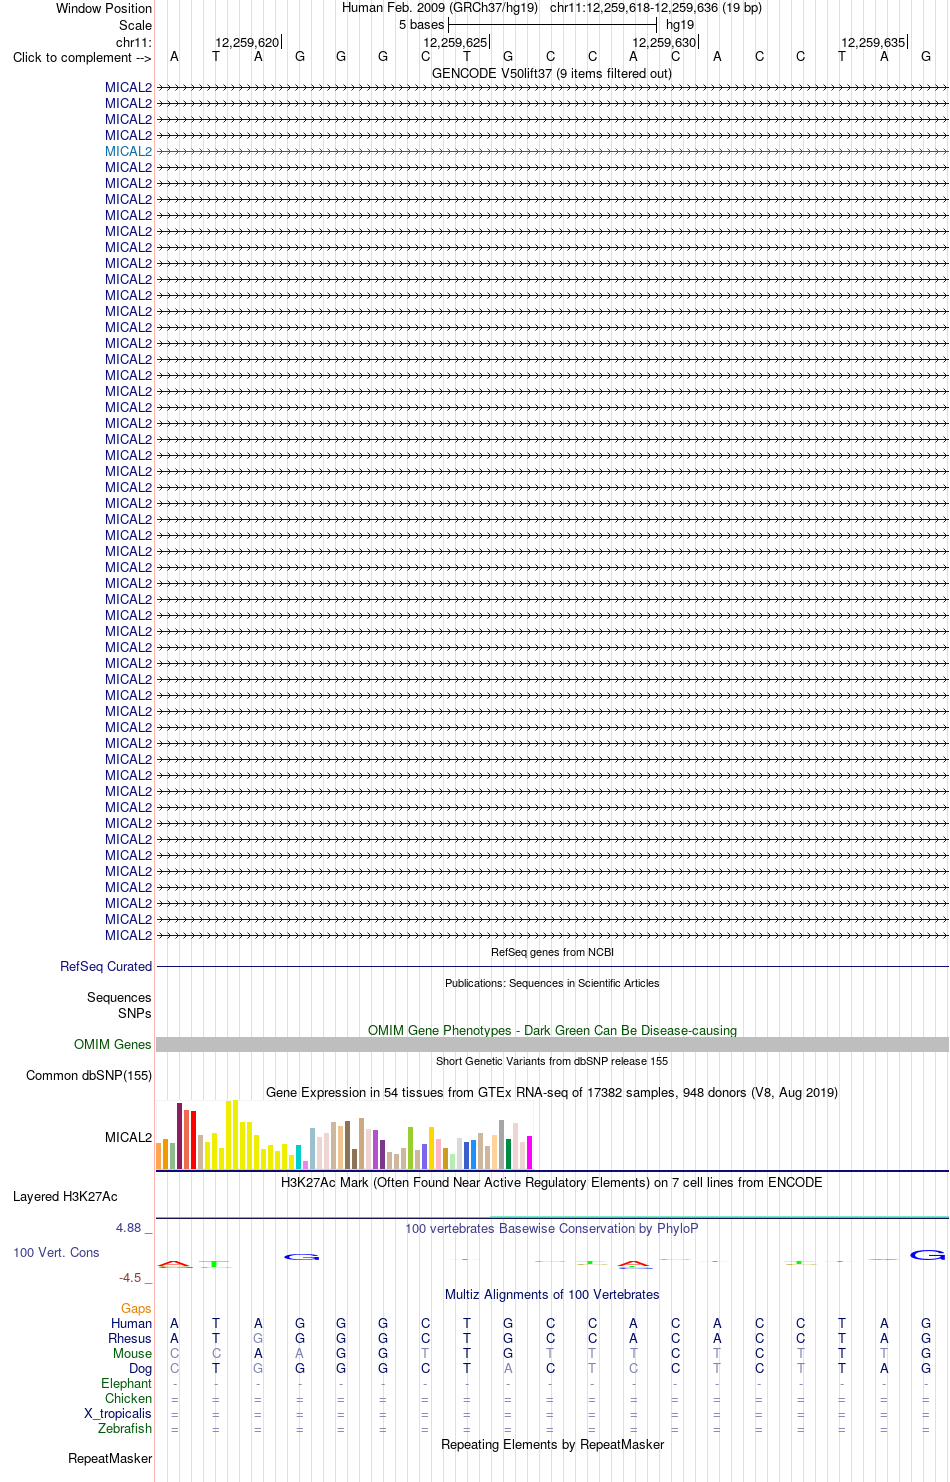Click the 'RepeatMasker' track label
The image size is (950, 1482).
110,1458
